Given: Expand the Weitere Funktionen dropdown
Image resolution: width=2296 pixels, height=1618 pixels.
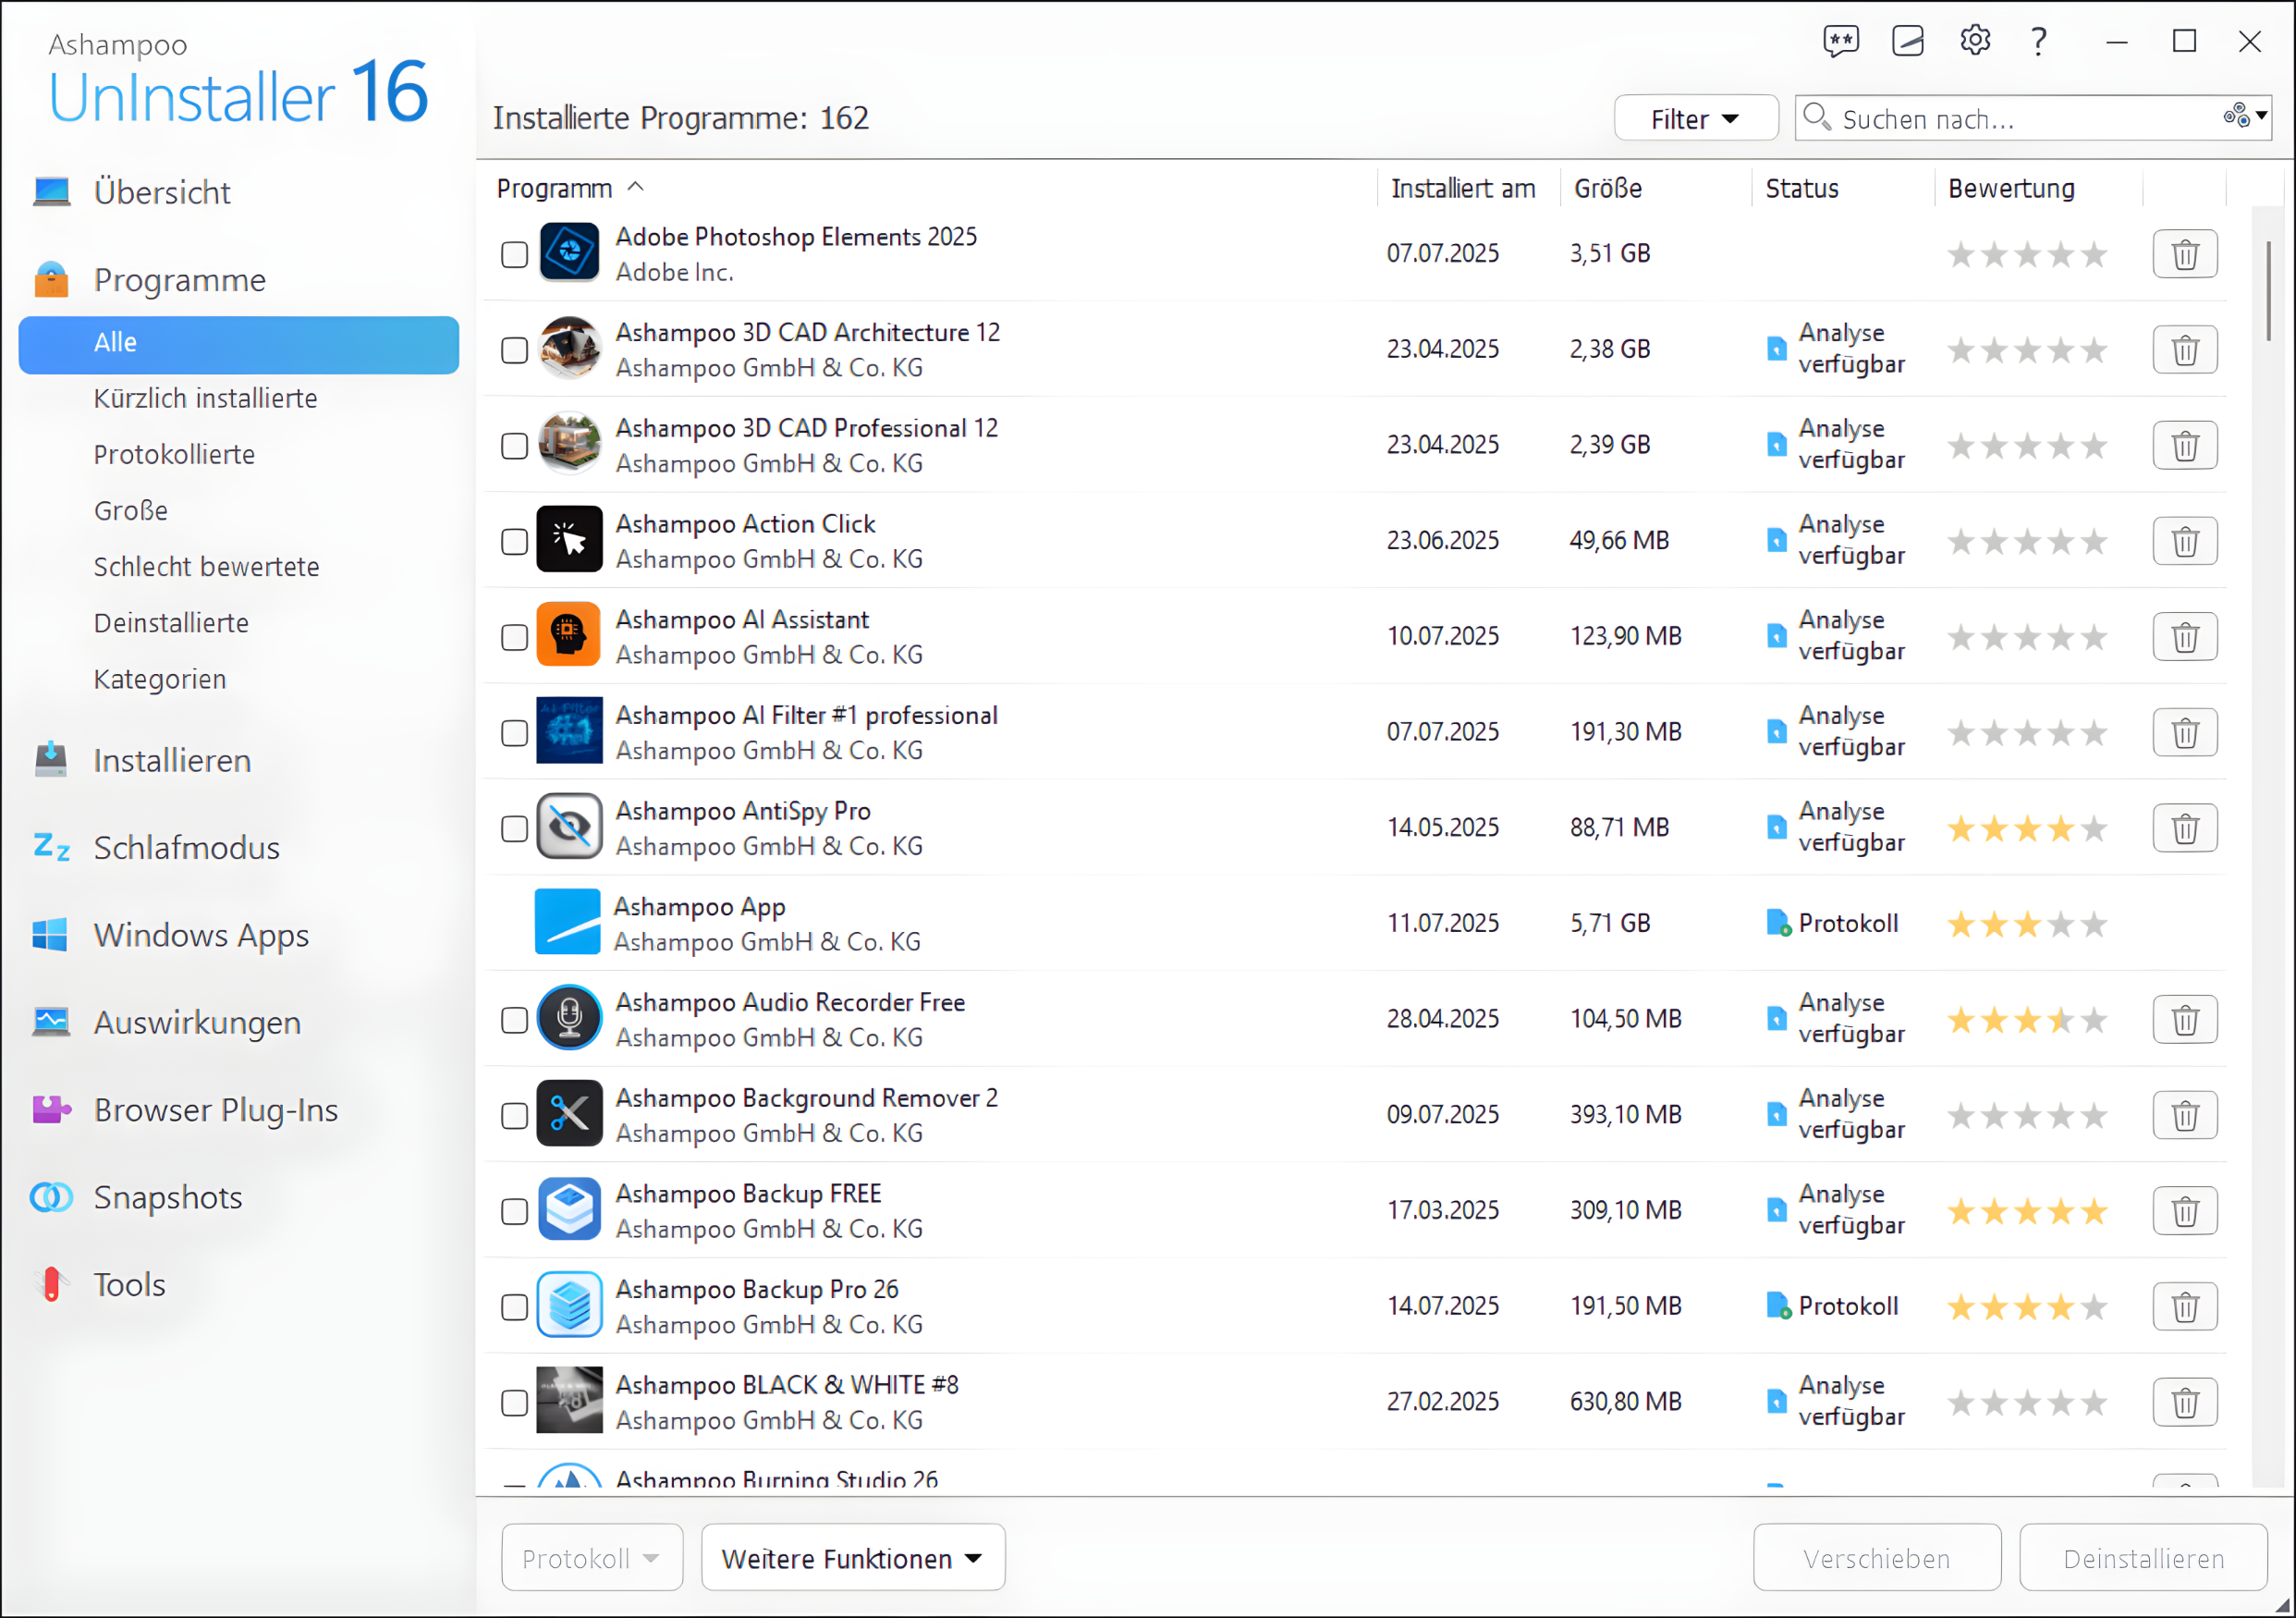Looking at the screenshot, I should pos(852,1558).
